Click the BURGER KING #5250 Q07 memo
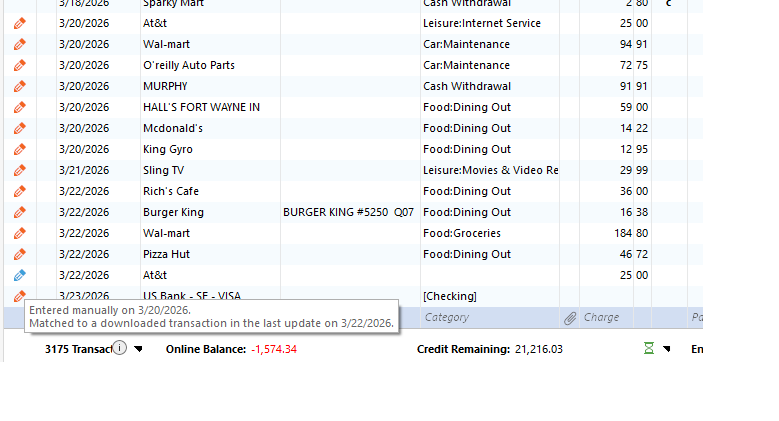The image size is (779, 421). pos(348,212)
